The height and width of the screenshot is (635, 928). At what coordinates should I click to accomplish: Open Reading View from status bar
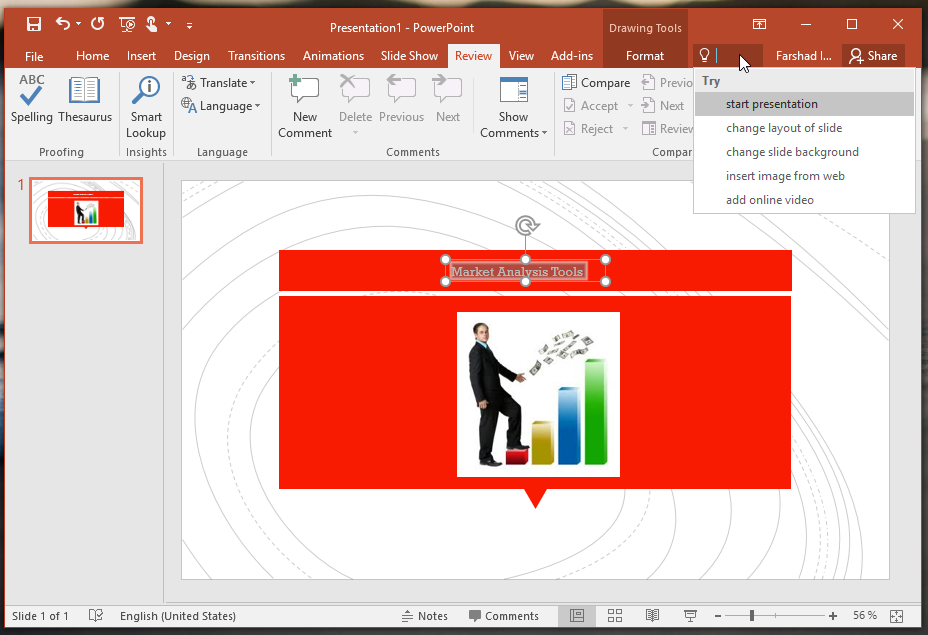(x=652, y=616)
